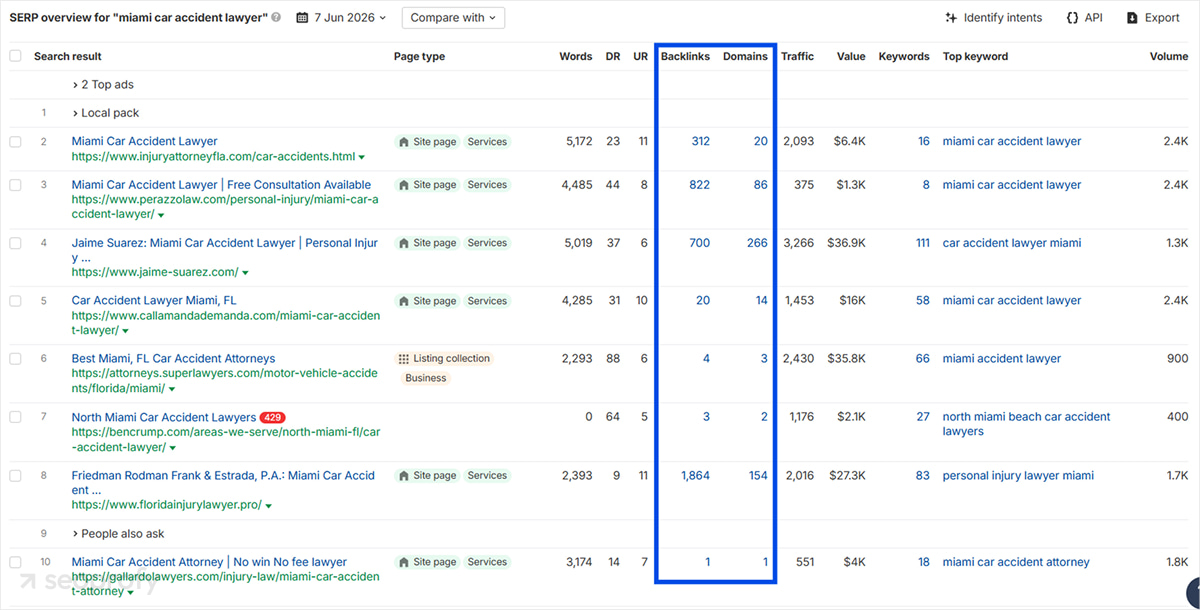Screen dimensions: 1200x610
Task: Click the 66 keywords value
Action: pos(922,359)
